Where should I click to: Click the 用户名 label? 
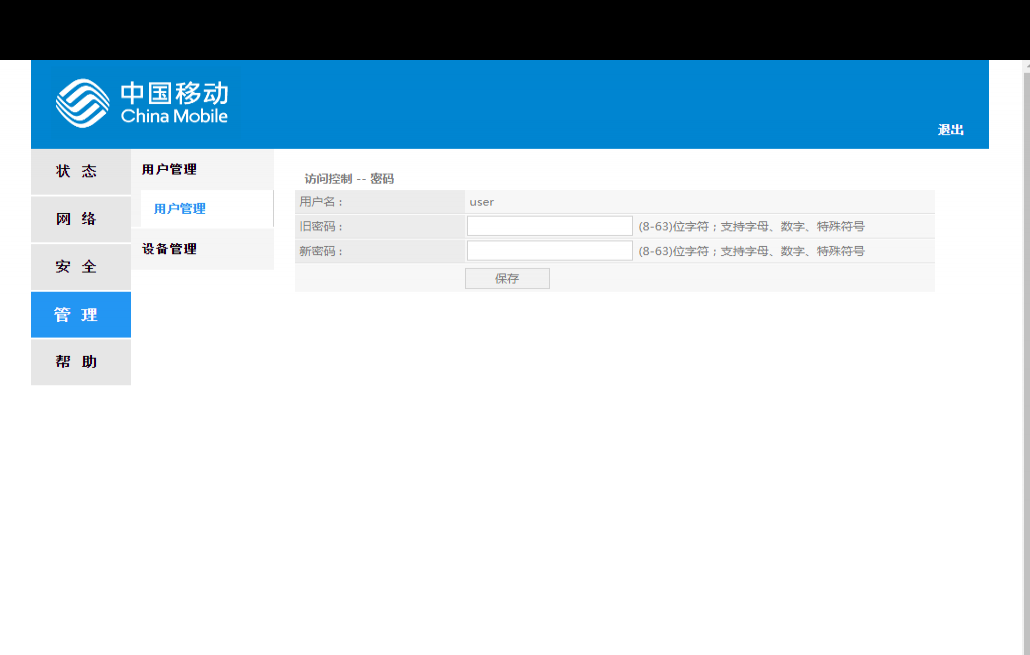point(321,202)
